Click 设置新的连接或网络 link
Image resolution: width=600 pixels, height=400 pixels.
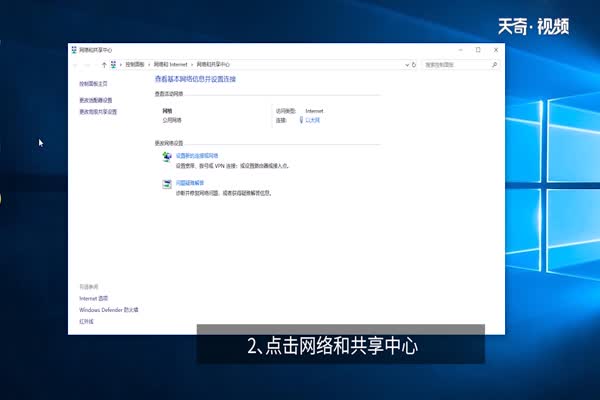point(197,156)
